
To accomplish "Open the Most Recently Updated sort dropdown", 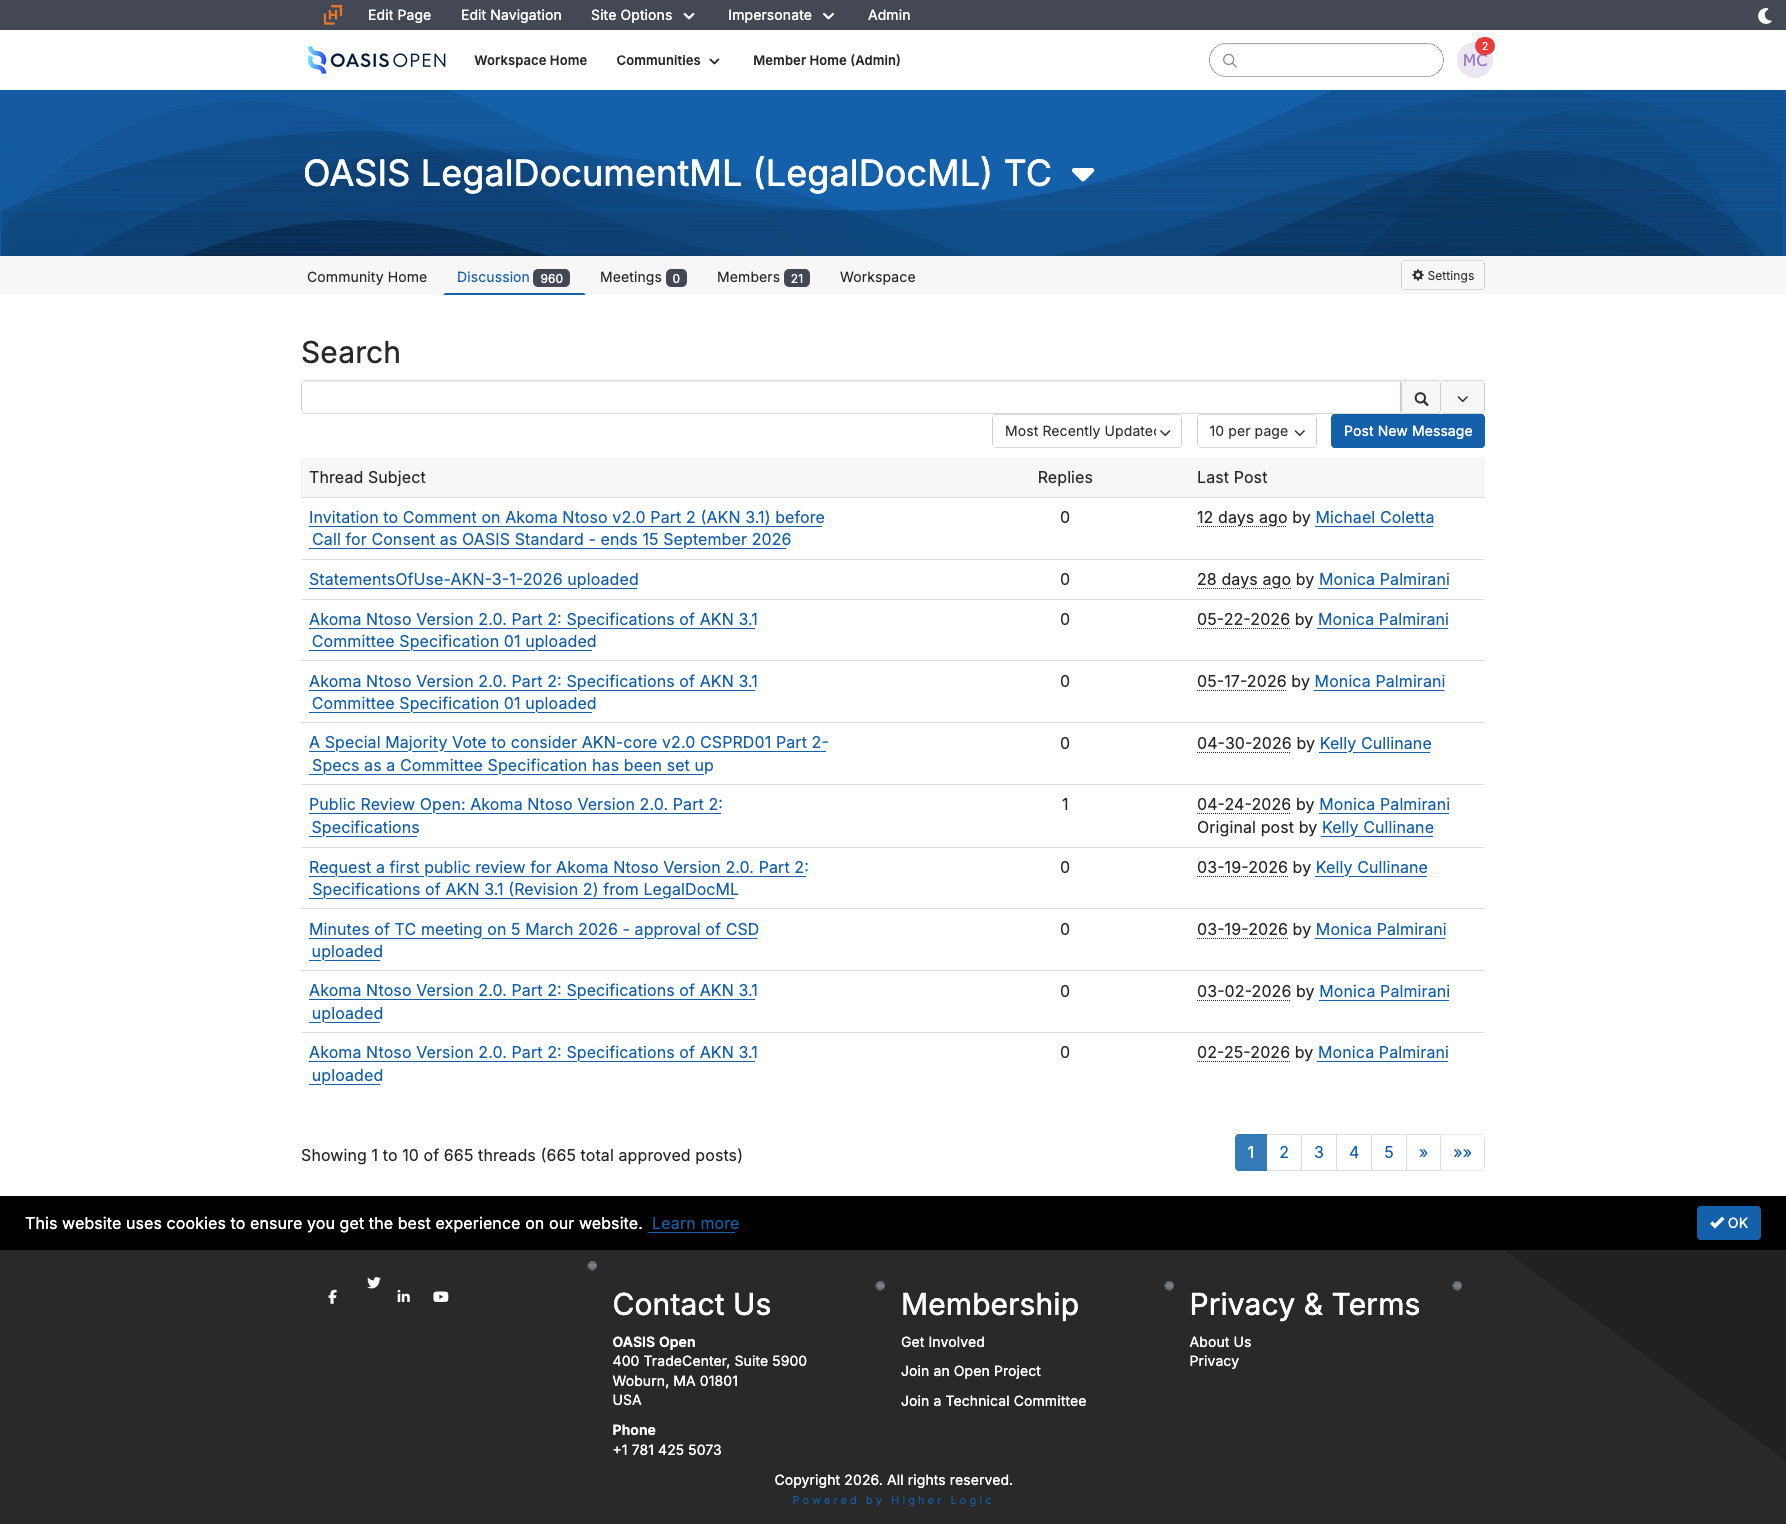I will click(x=1087, y=431).
